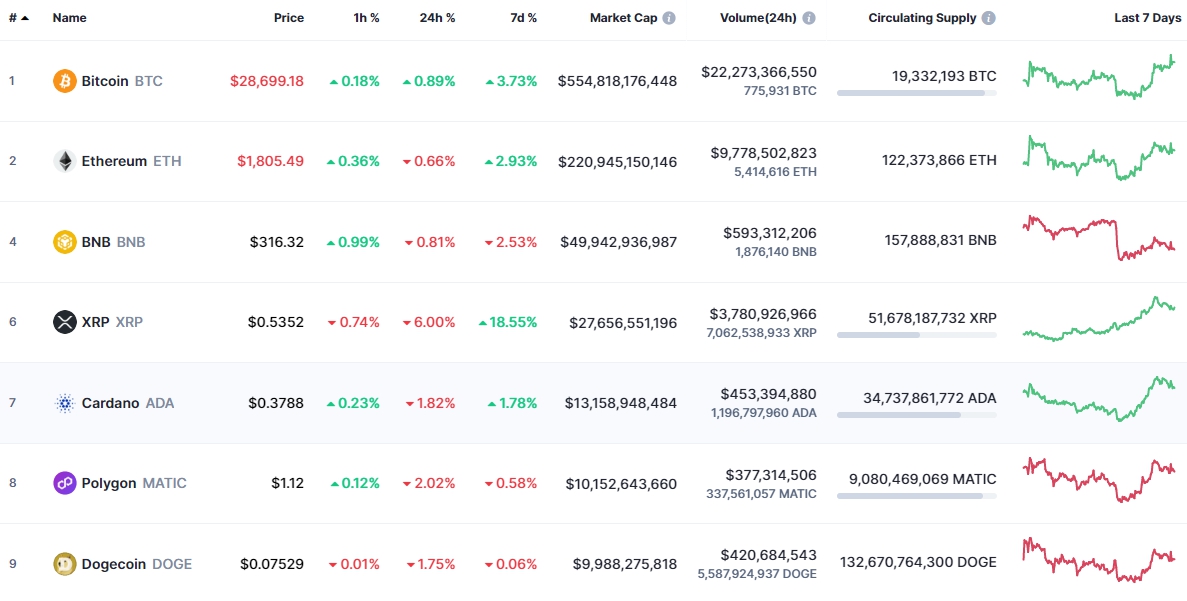Open Polygon's 7 day sparkline chart
Image resolution: width=1187 pixels, height=601 pixels.
click(1098, 480)
